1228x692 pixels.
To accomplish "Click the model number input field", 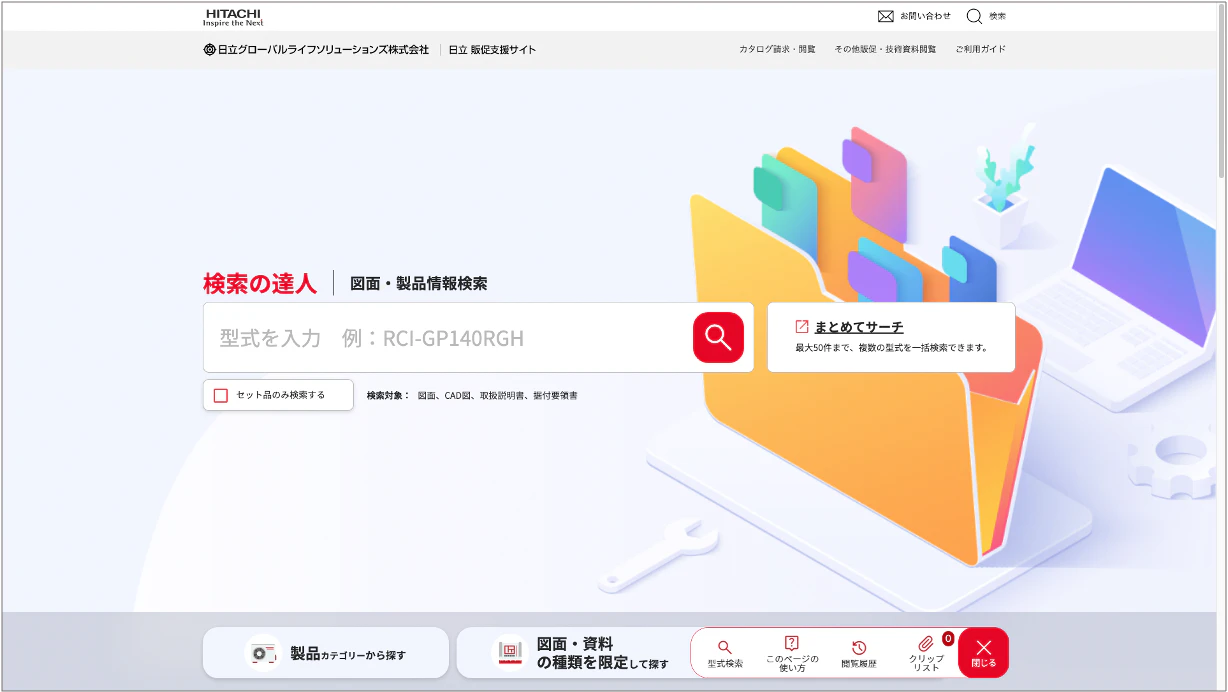I will pos(447,338).
